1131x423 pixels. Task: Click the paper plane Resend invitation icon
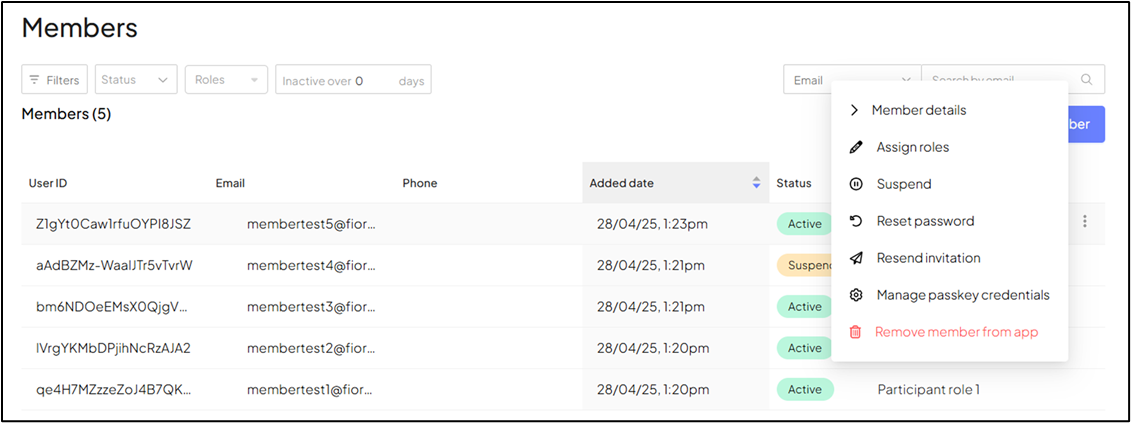point(855,258)
